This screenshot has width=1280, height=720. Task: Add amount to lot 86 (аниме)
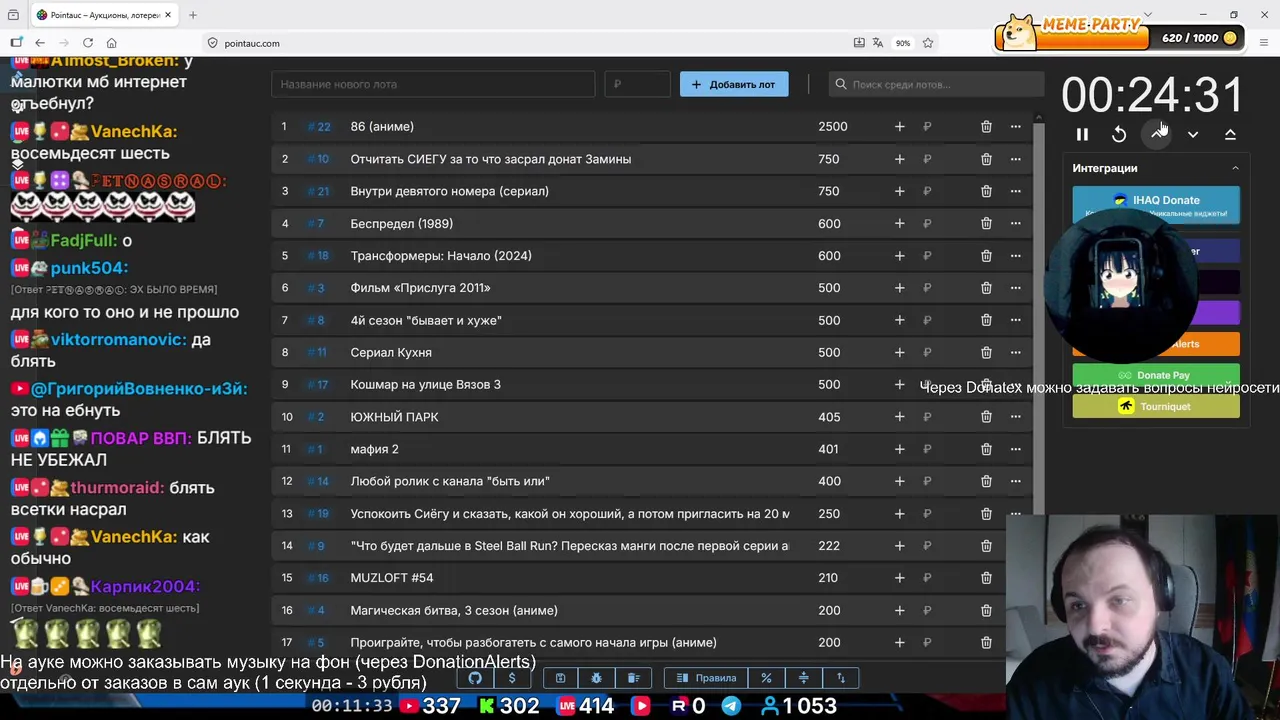pyautogui.click(x=899, y=126)
